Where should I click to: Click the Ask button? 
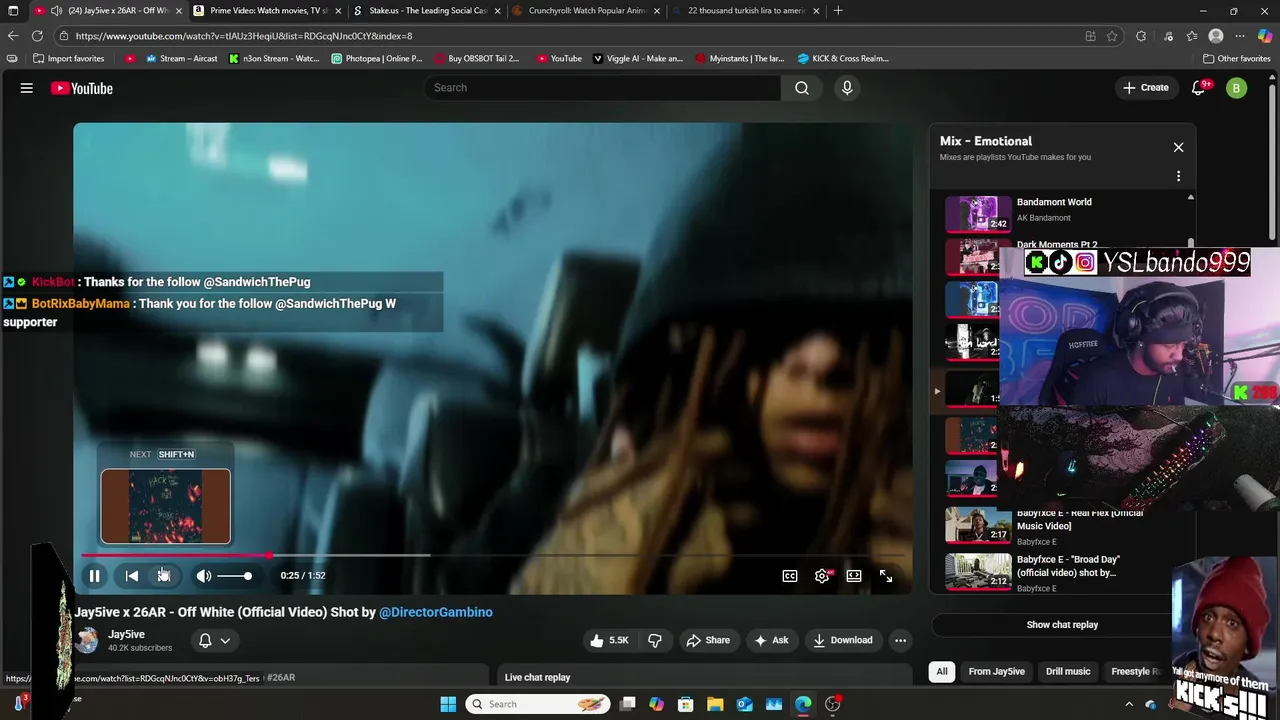(x=771, y=640)
